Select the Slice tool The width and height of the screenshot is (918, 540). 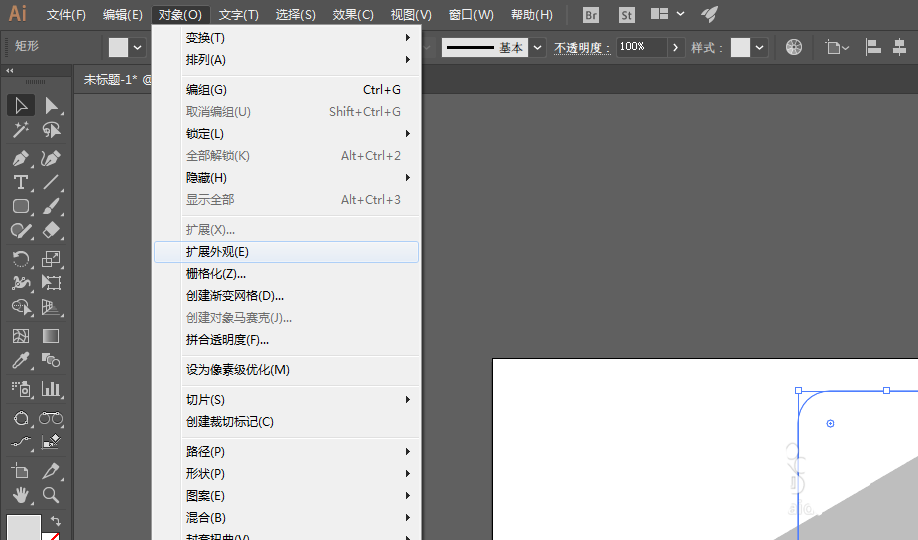pos(51,471)
